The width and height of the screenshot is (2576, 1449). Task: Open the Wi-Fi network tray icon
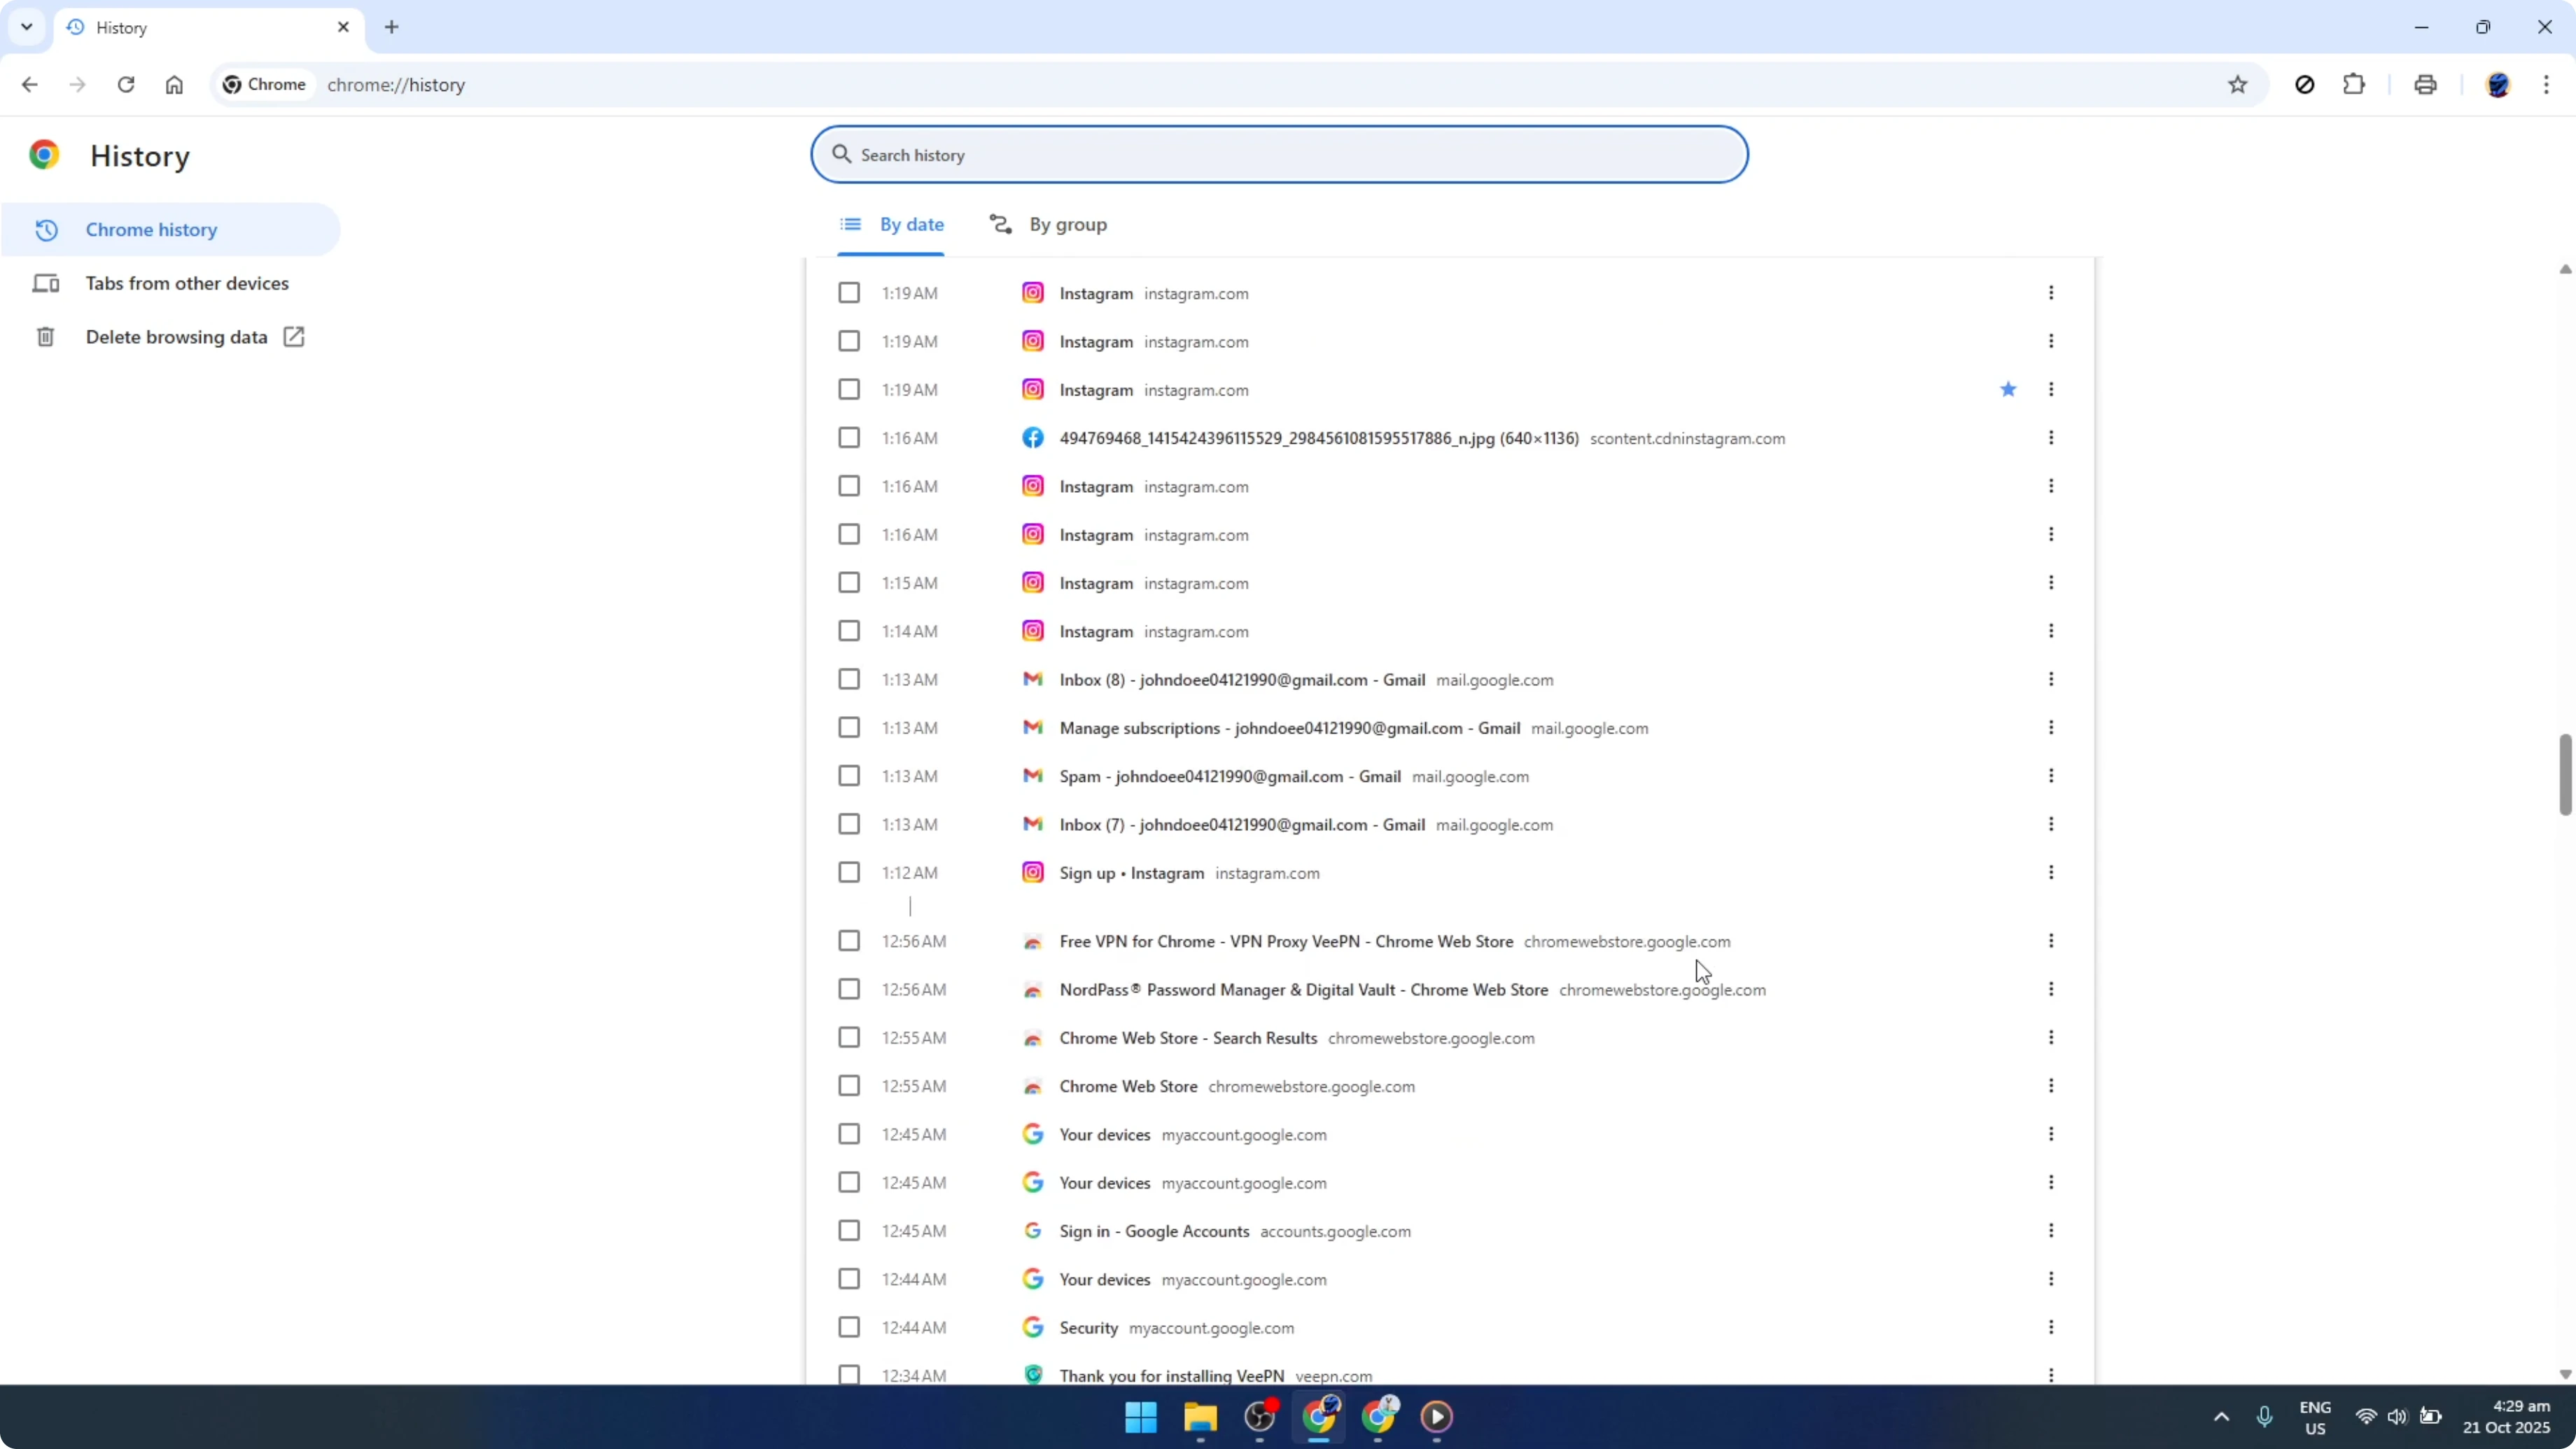(x=2366, y=1417)
